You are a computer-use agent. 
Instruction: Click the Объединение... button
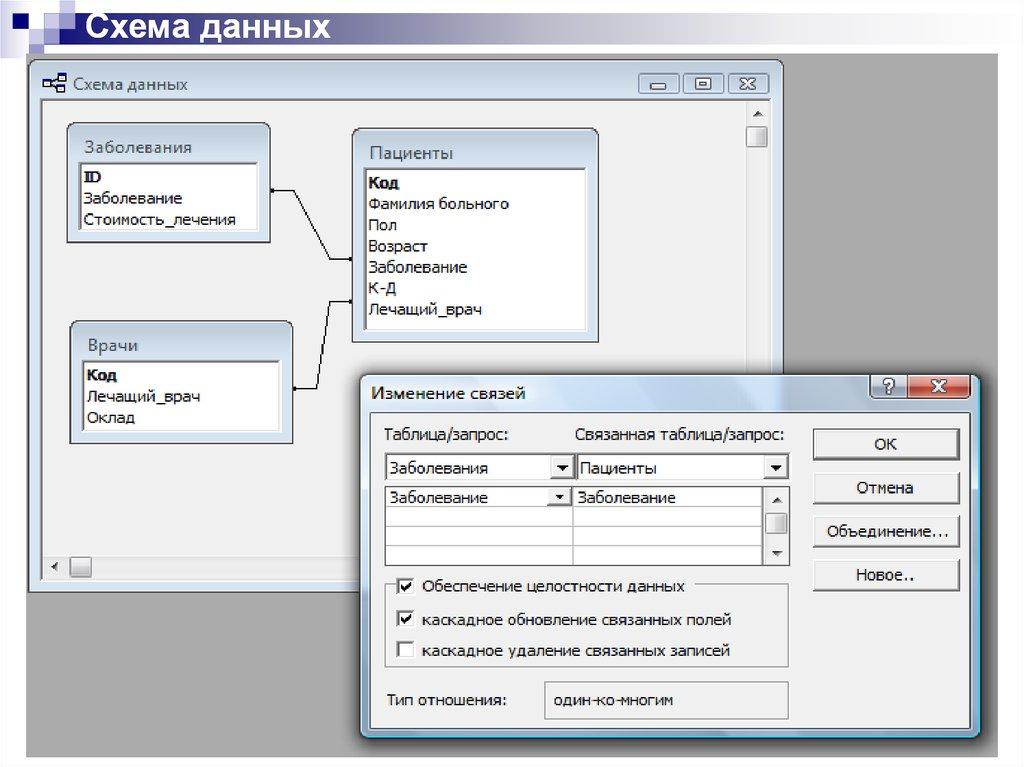[x=886, y=532]
